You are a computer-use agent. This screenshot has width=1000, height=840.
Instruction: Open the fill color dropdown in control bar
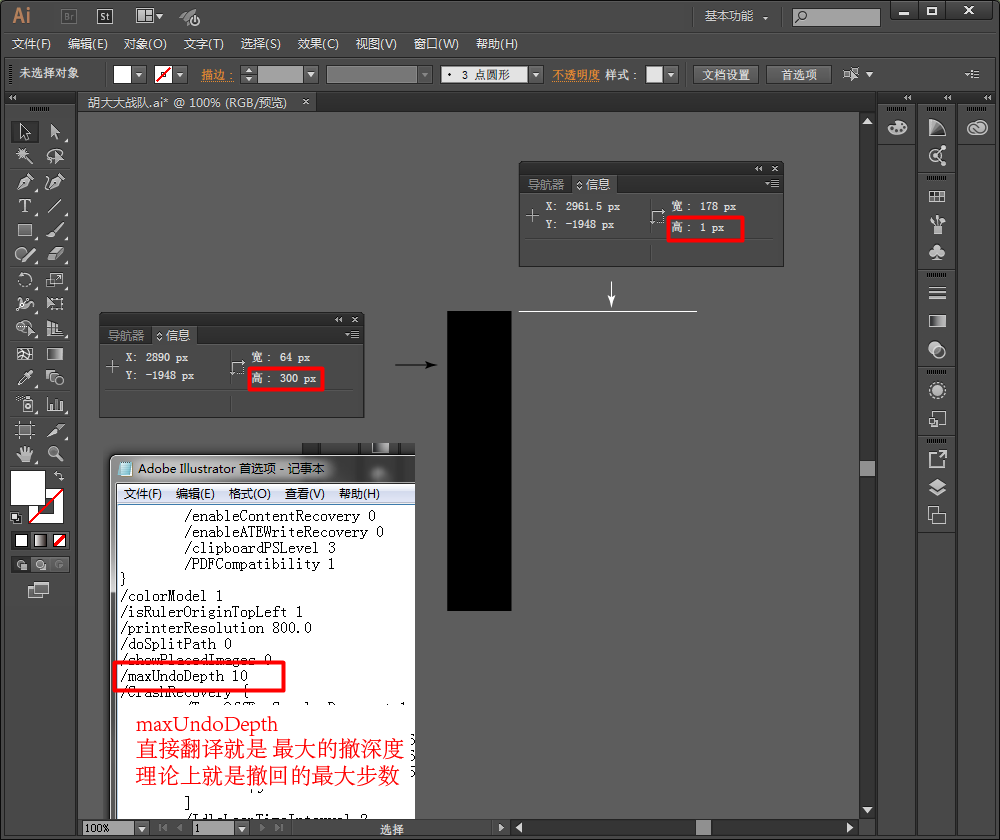point(140,75)
